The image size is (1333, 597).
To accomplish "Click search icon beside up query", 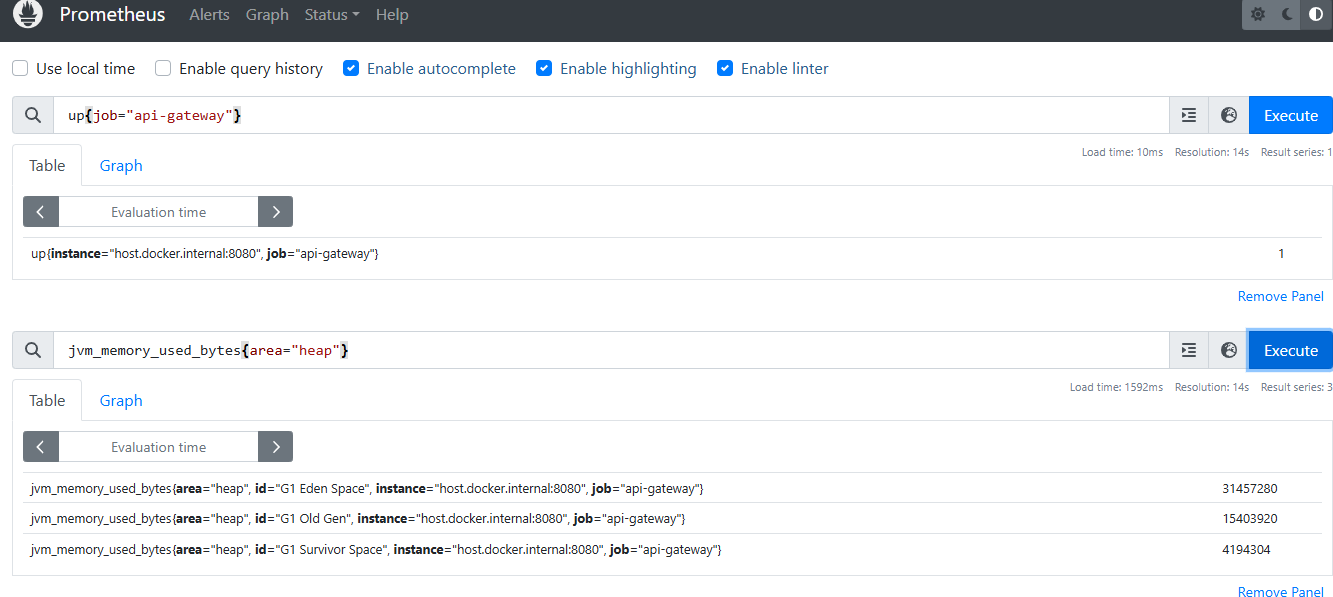I will pos(33,115).
